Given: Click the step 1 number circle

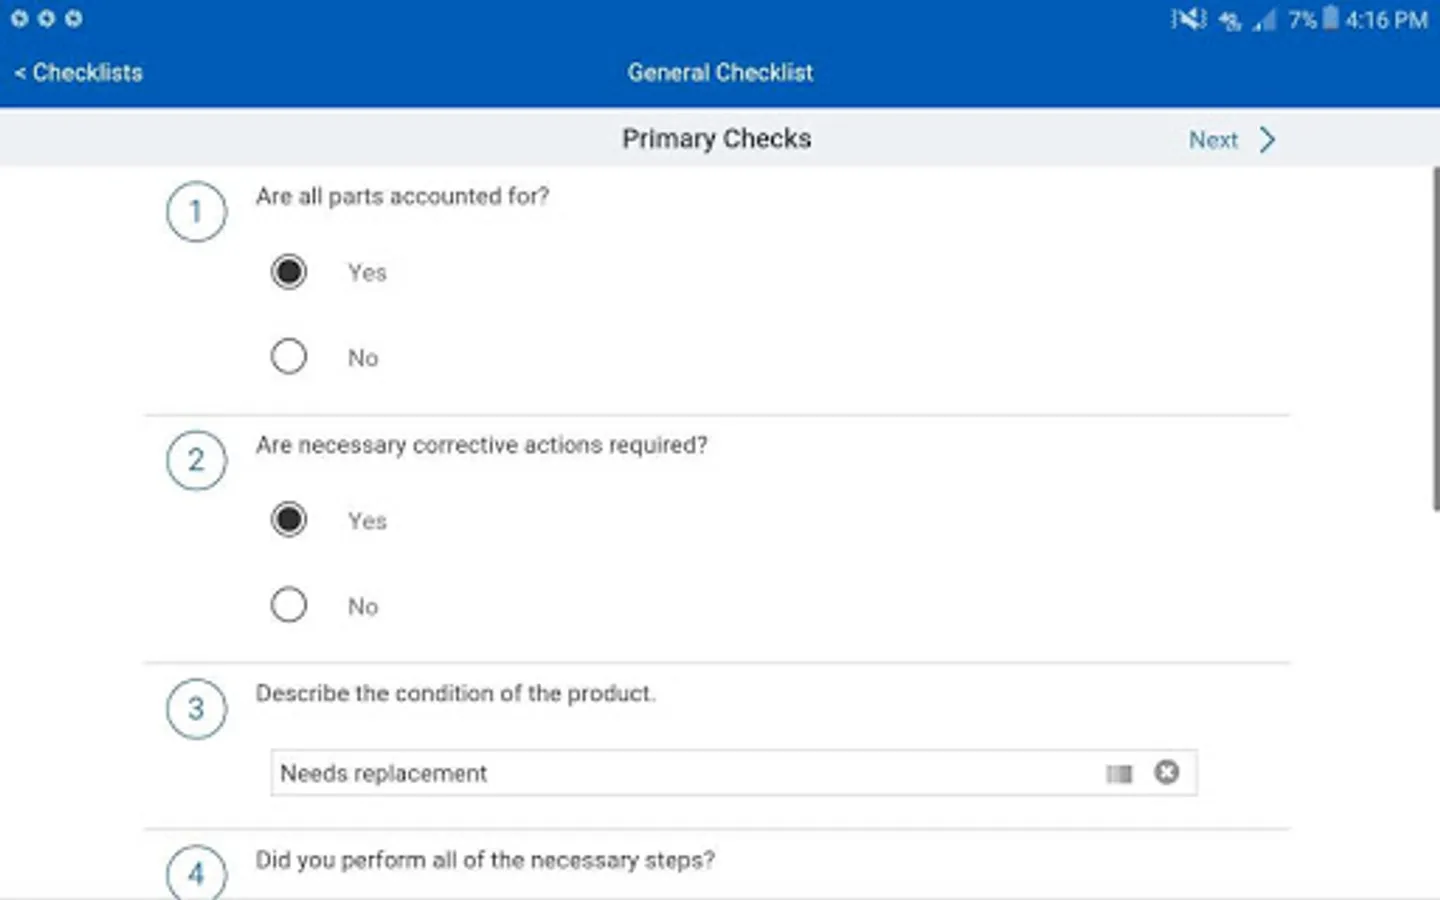Looking at the screenshot, I should point(196,212).
